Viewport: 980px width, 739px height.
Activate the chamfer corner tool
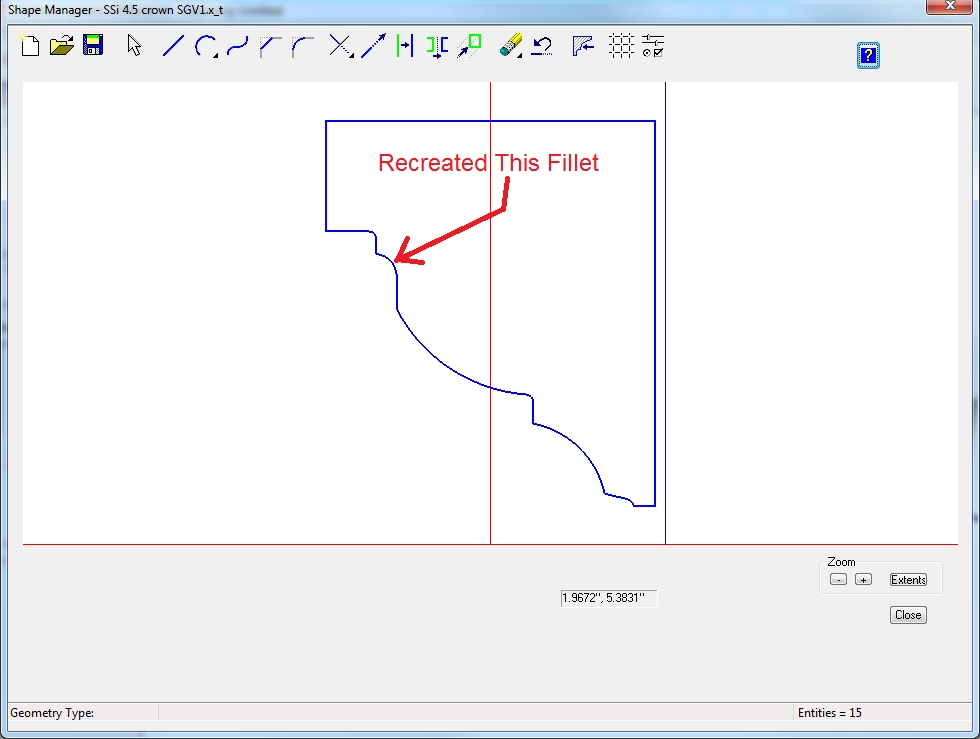tap(270, 45)
